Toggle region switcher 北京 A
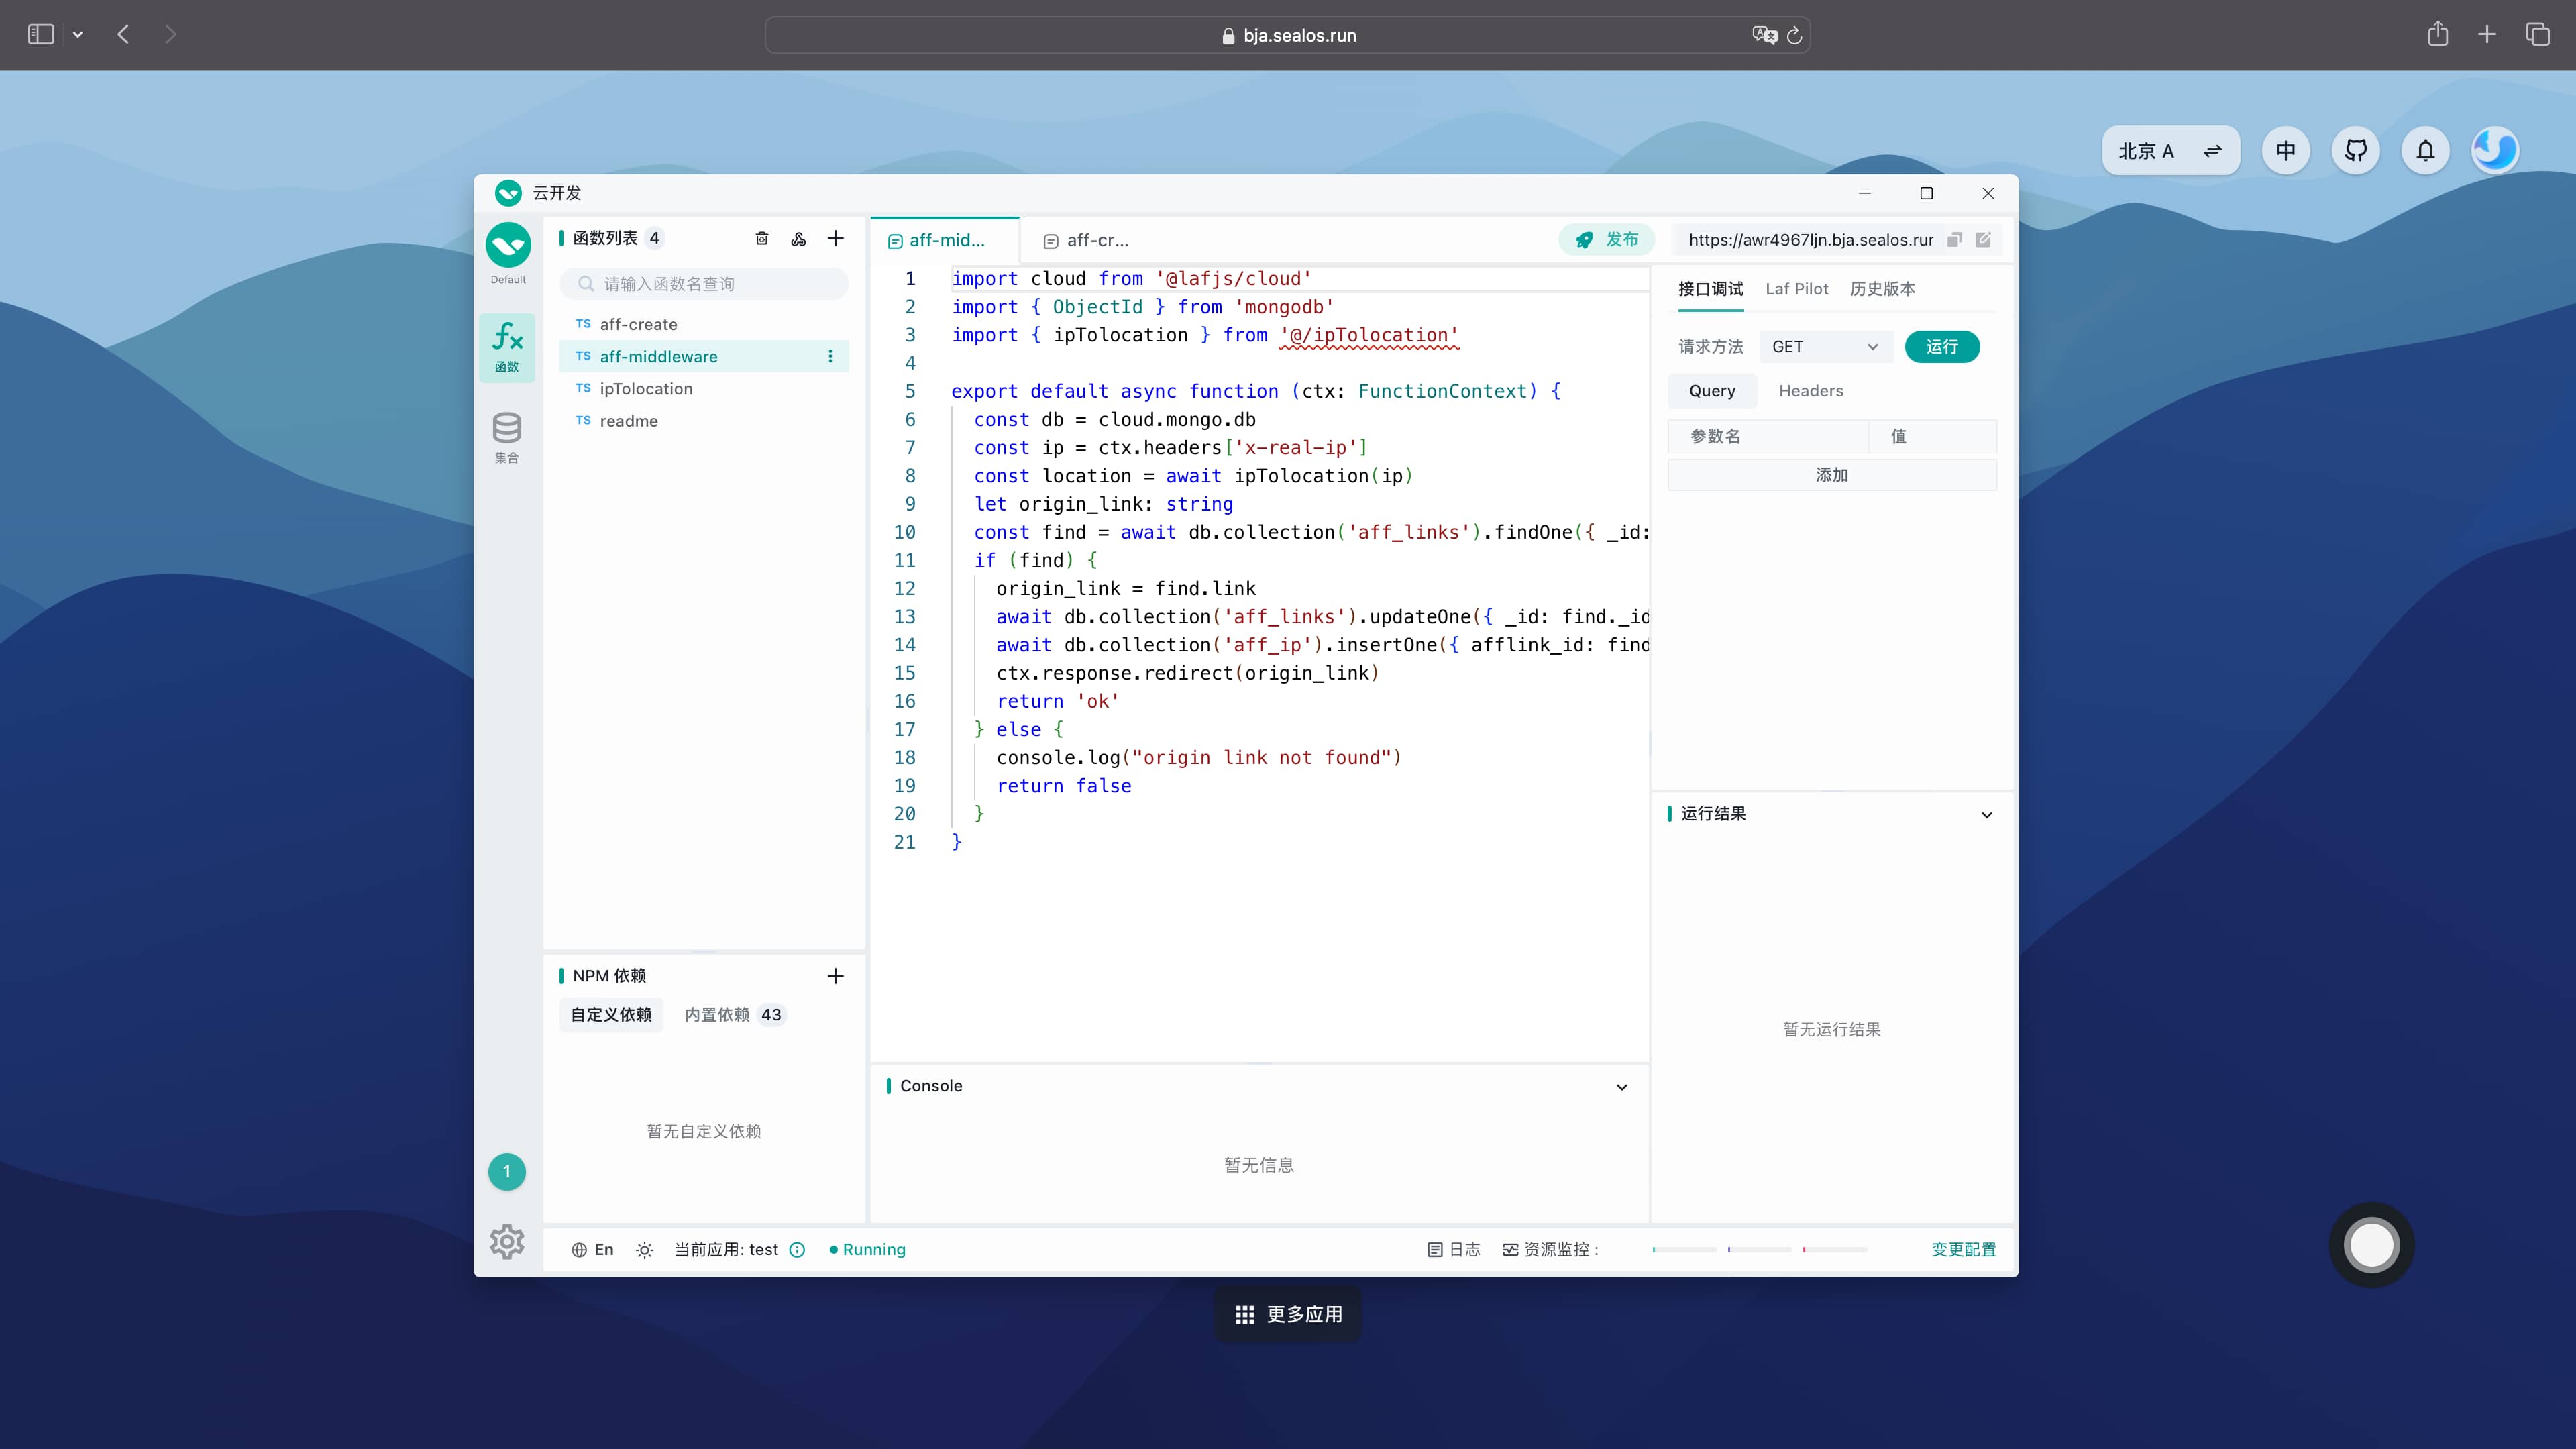This screenshot has width=2576, height=1449. (x=2170, y=151)
